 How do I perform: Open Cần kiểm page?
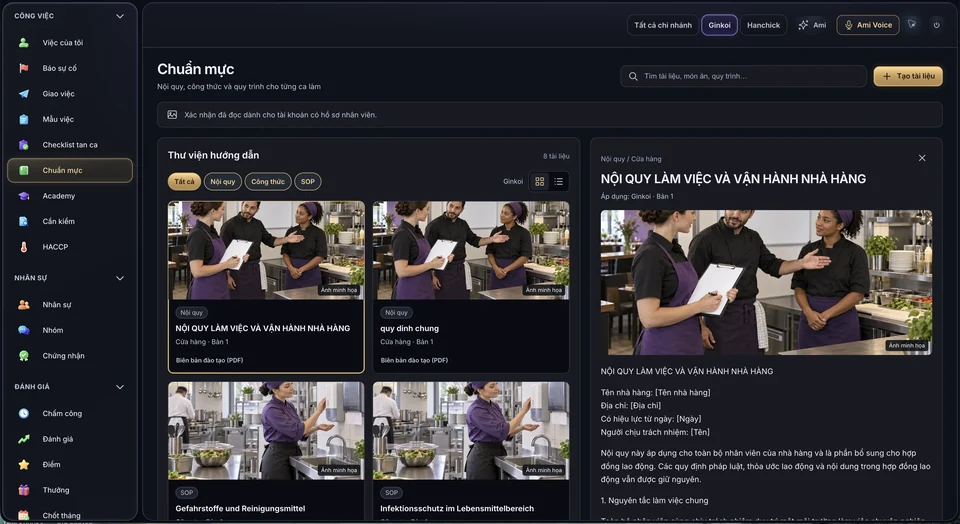pyautogui.click(x=69, y=222)
